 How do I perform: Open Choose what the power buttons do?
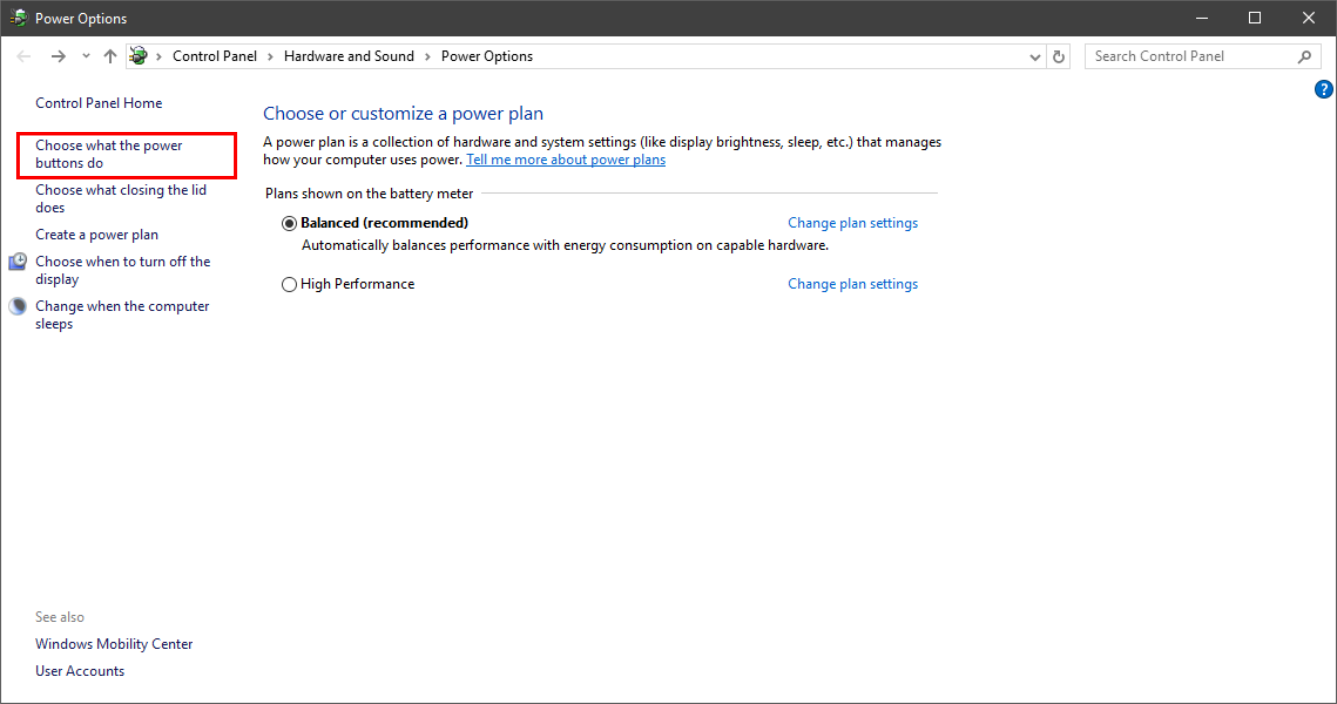(x=109, y=154)
